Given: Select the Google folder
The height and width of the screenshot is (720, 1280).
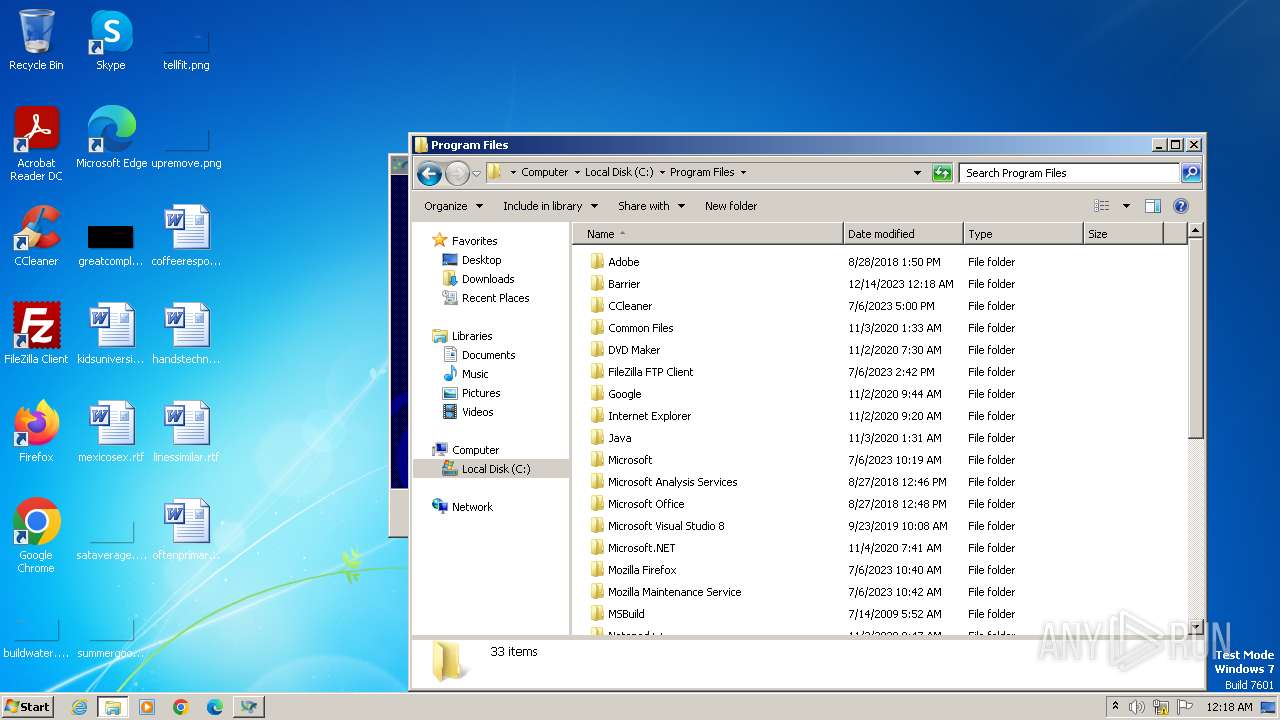Looking at the screenshot, I should pyautogui.click(x=624, y=394).
